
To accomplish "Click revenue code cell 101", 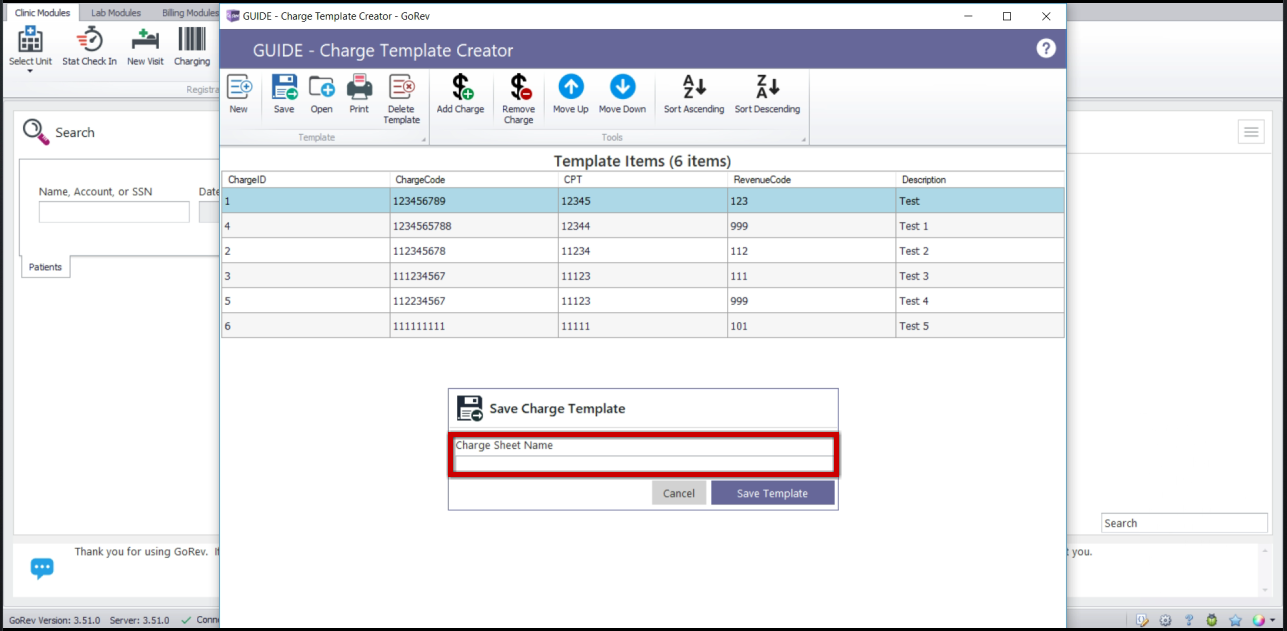I will 811,326.
